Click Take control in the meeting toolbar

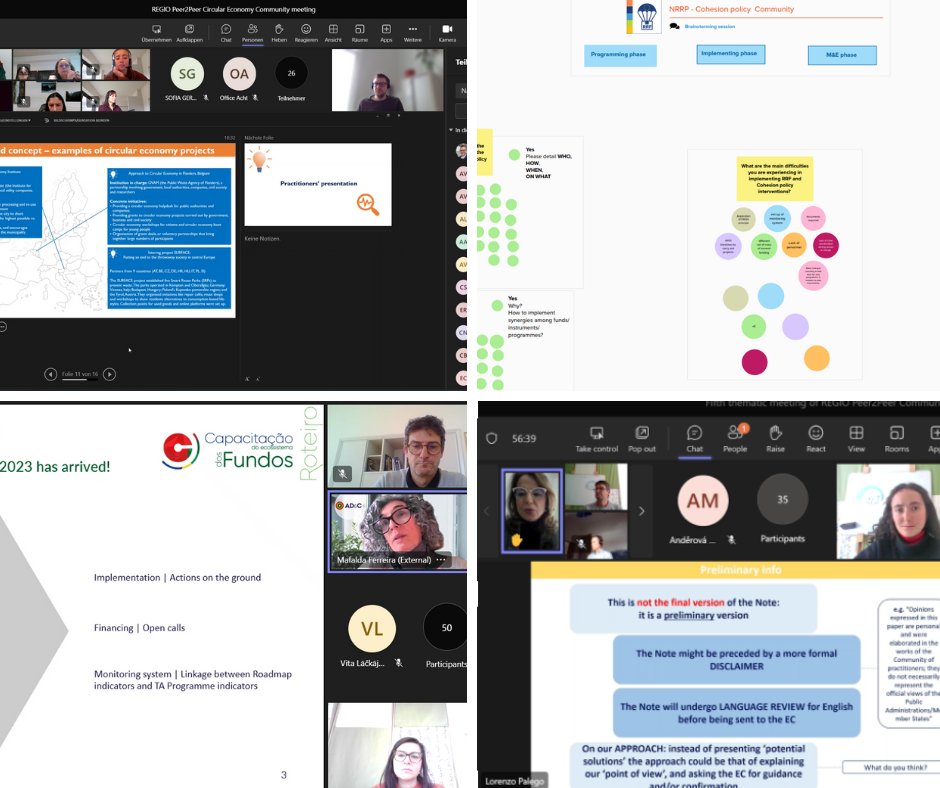coord(596,440)
